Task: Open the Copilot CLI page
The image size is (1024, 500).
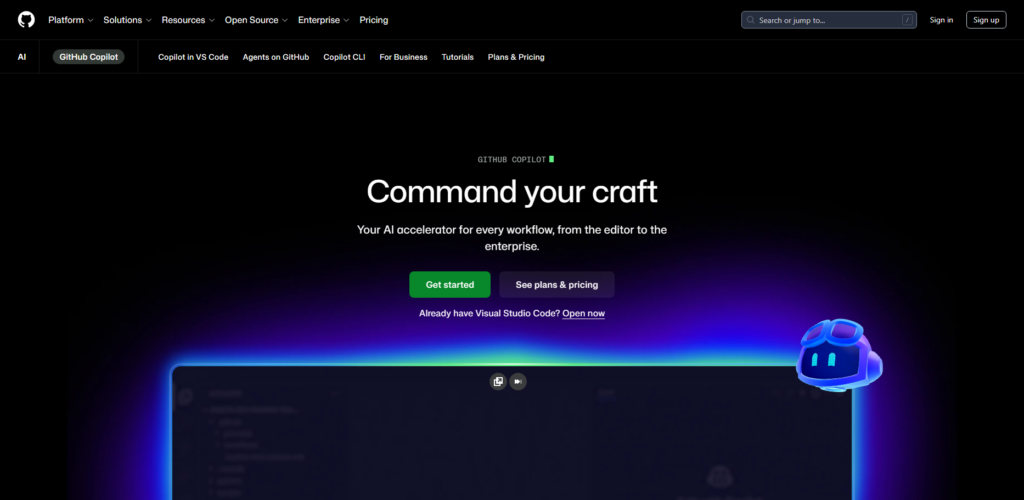Action: [344, 57]
